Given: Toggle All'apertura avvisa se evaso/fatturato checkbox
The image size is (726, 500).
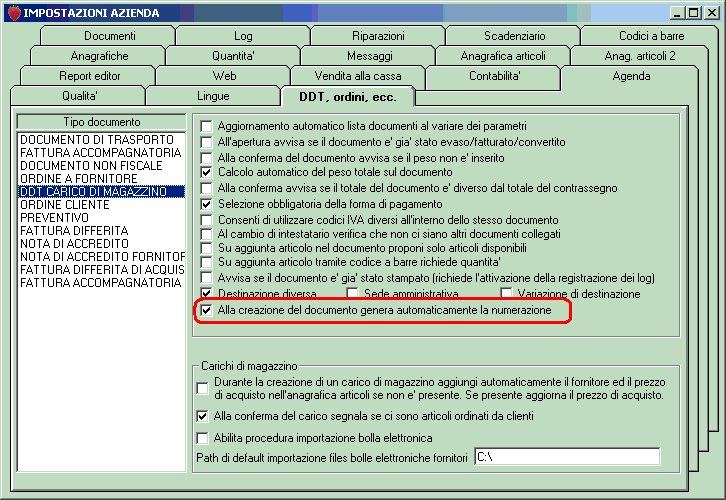Looking at the screenshot, I should point(207,142).
